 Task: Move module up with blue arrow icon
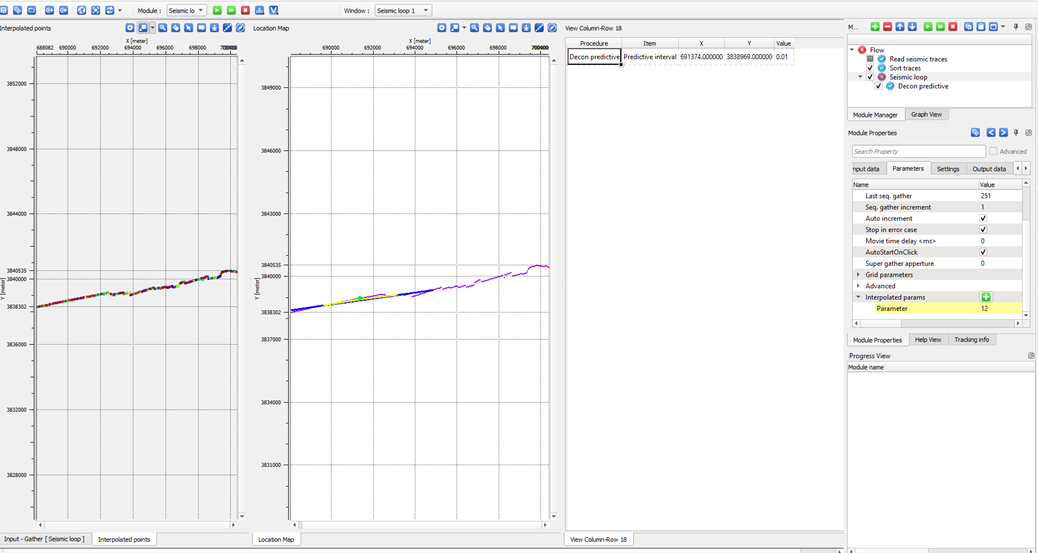coord(900,27)
